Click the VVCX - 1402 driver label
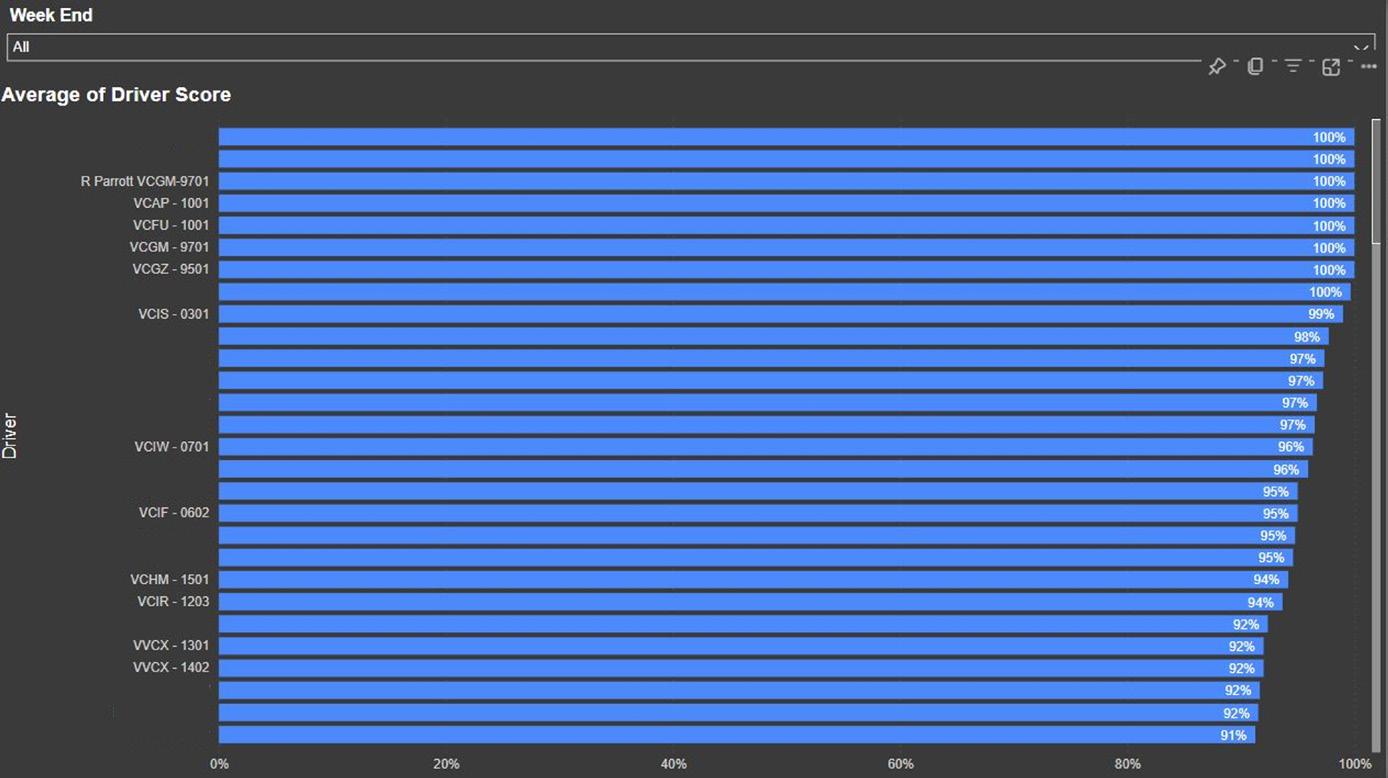Screen dimensions: 1388x778 click(171, 668)
